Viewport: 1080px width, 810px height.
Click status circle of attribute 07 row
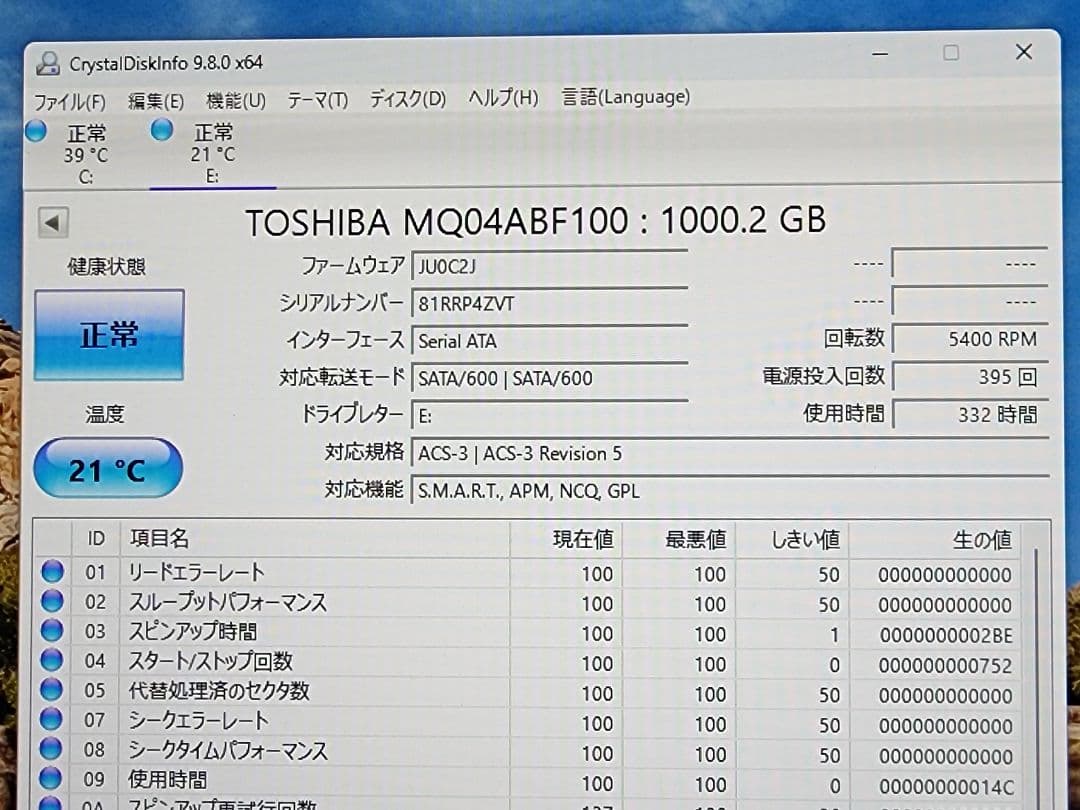pyautogui.click(x=51, y=719)
